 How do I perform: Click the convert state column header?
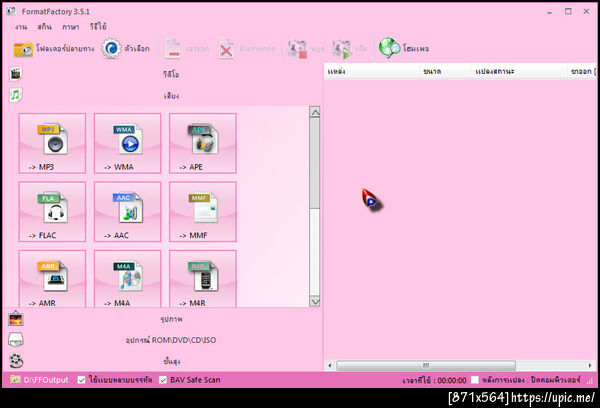coord(519,71)
